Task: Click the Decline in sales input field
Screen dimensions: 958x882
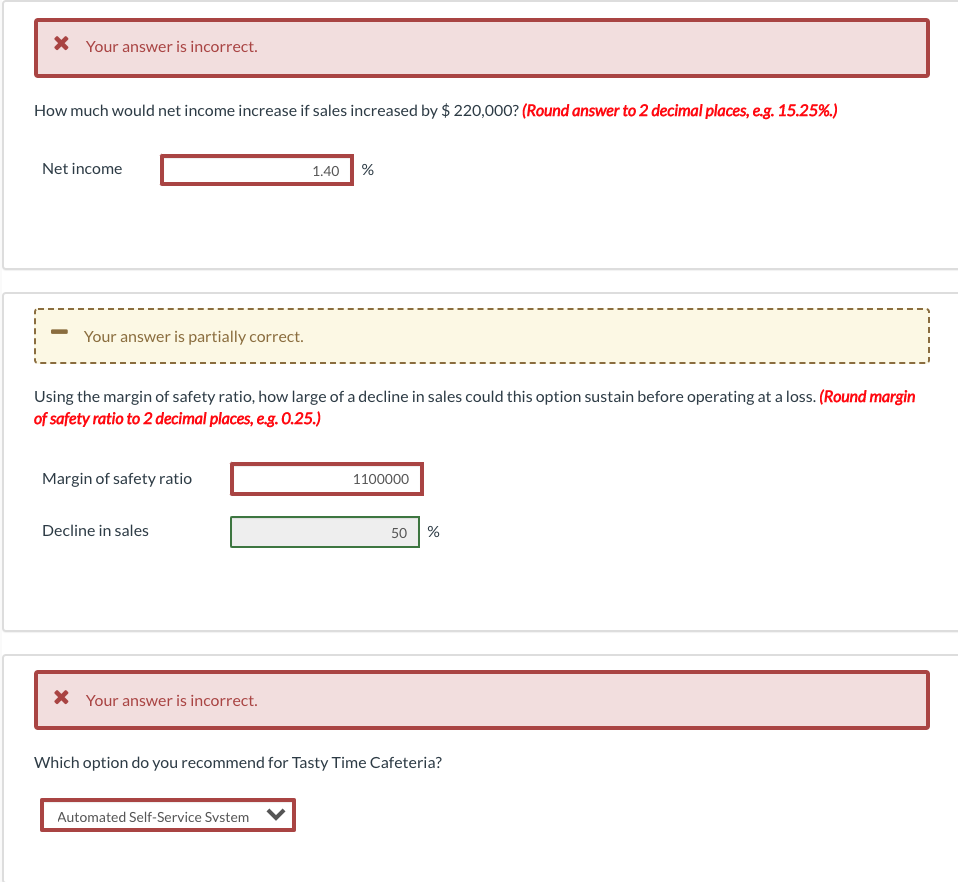Action: click(x=325, y=532)
